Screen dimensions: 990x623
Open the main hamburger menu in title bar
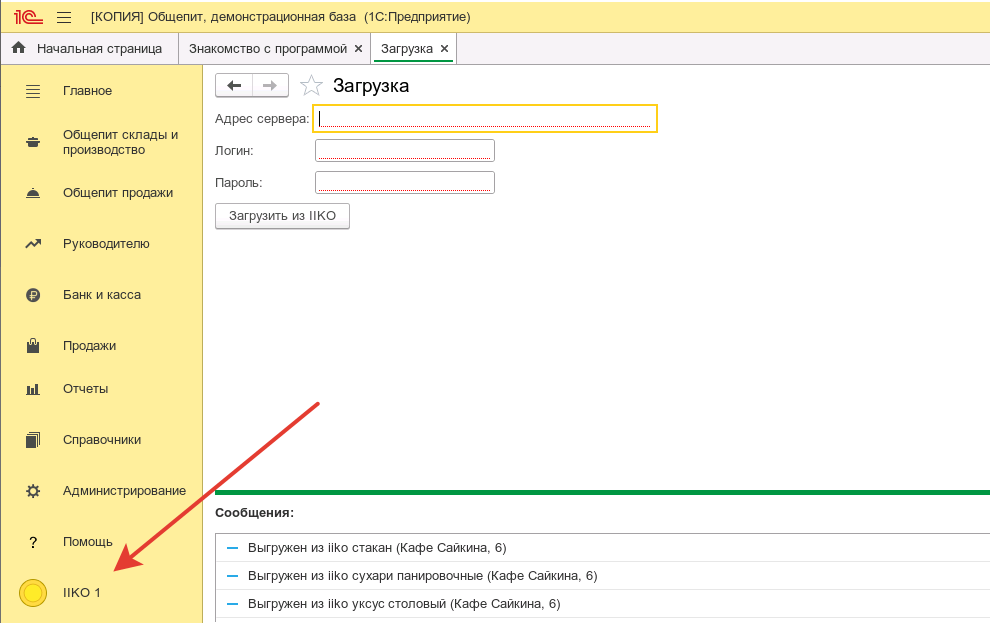point(64,18)
